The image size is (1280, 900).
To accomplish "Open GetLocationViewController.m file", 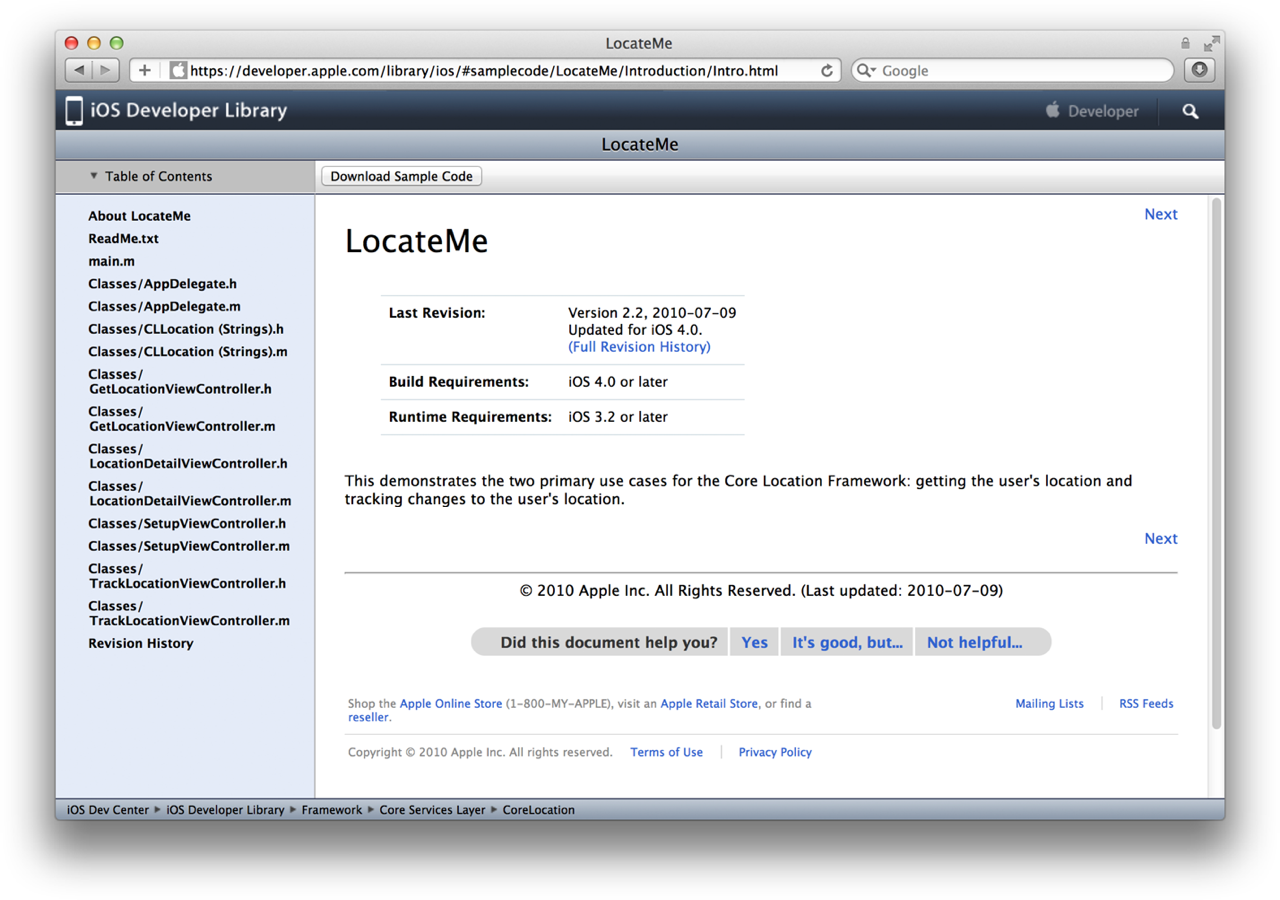I will click(182, 419).
